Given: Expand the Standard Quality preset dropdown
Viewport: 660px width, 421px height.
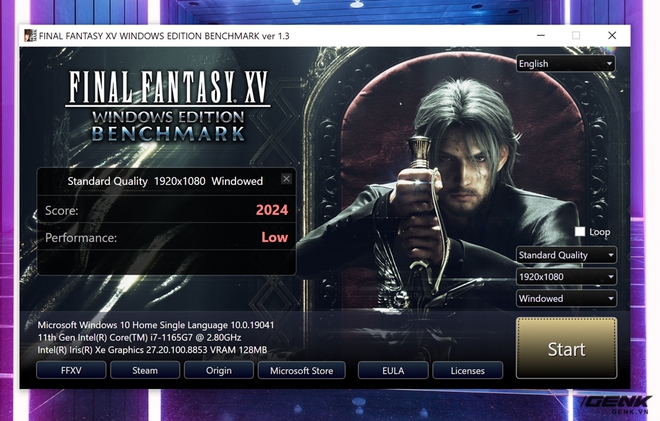Looking at the screenshot, I should [x=567, y=255].
